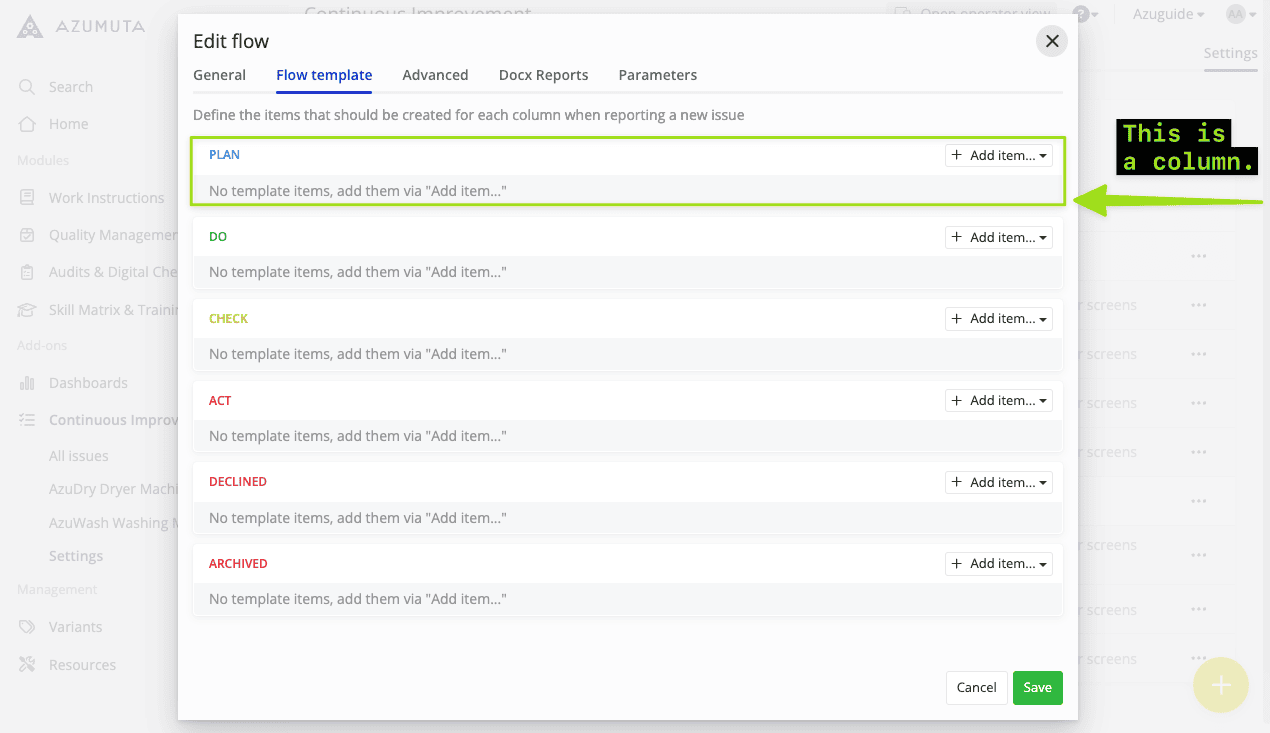Switch to the General tab
This screenshot has height=733, width=1270.
pos(219,75)
